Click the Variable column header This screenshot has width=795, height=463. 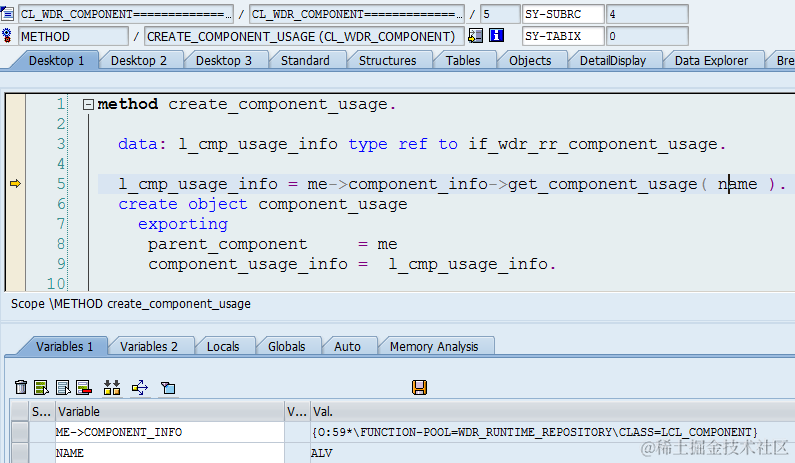point(169,411)
